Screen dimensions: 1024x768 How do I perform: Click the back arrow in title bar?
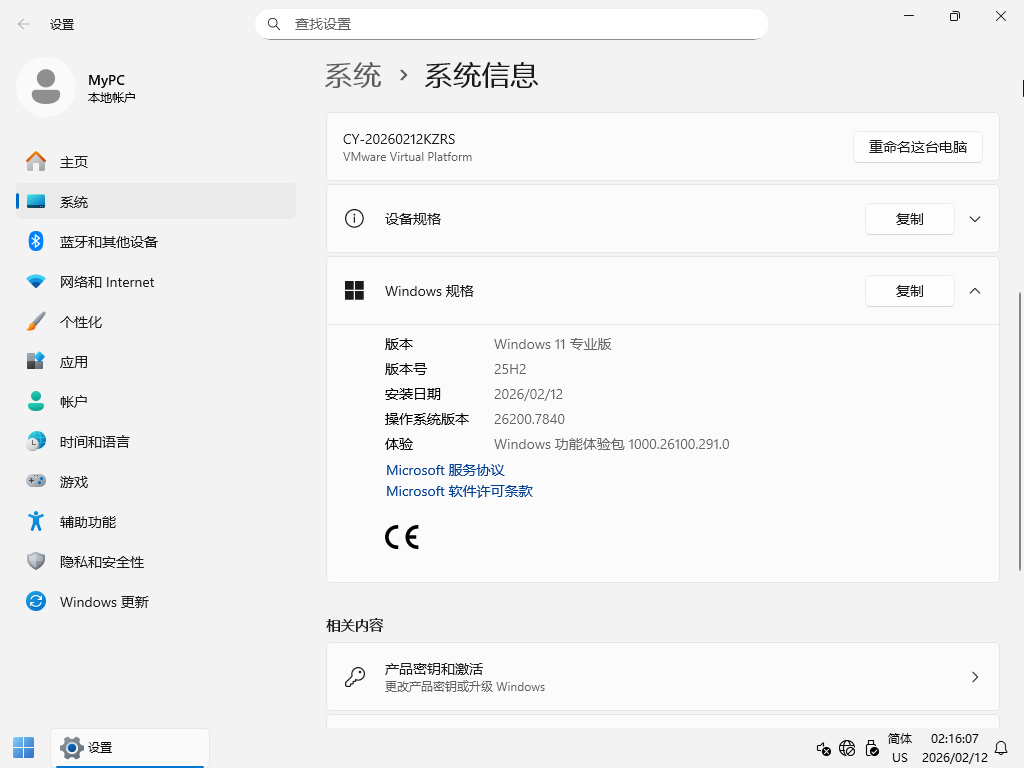coord(24,24)
